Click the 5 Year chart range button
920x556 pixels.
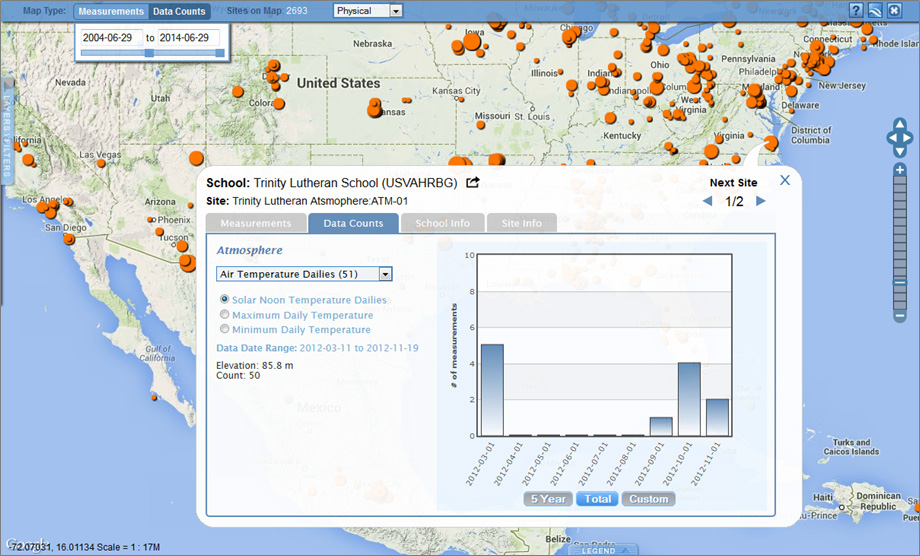click(548, 499)
